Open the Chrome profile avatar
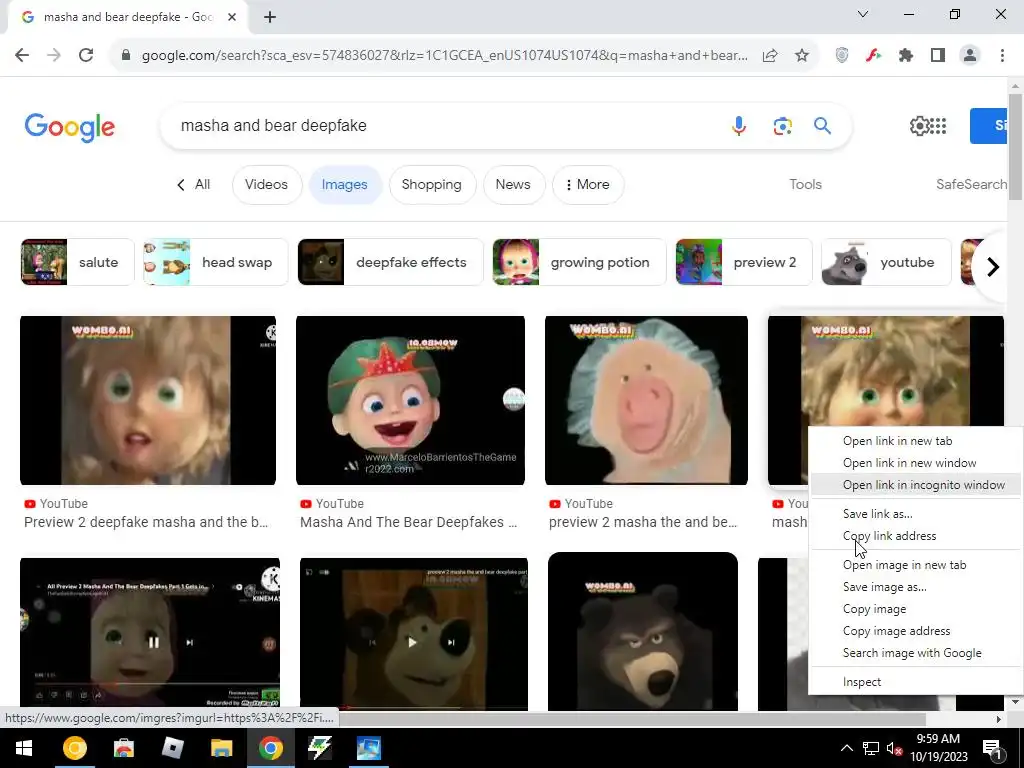 click(x=970, y=56)
